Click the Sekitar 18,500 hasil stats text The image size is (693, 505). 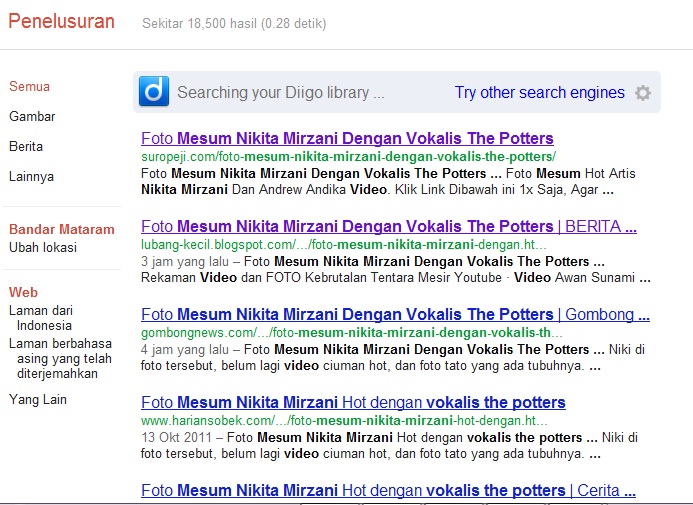coord(234,23)
